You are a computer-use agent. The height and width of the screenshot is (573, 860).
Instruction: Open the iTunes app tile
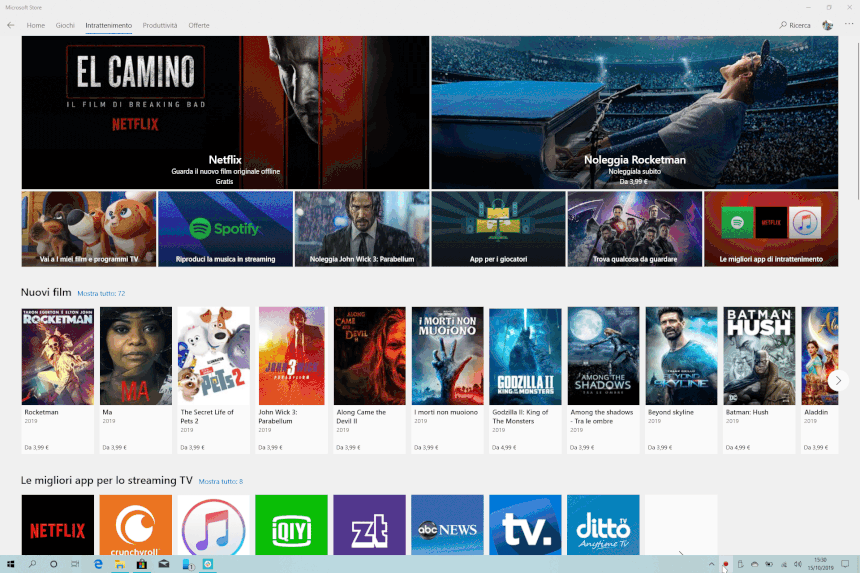(x=213, y=525)
